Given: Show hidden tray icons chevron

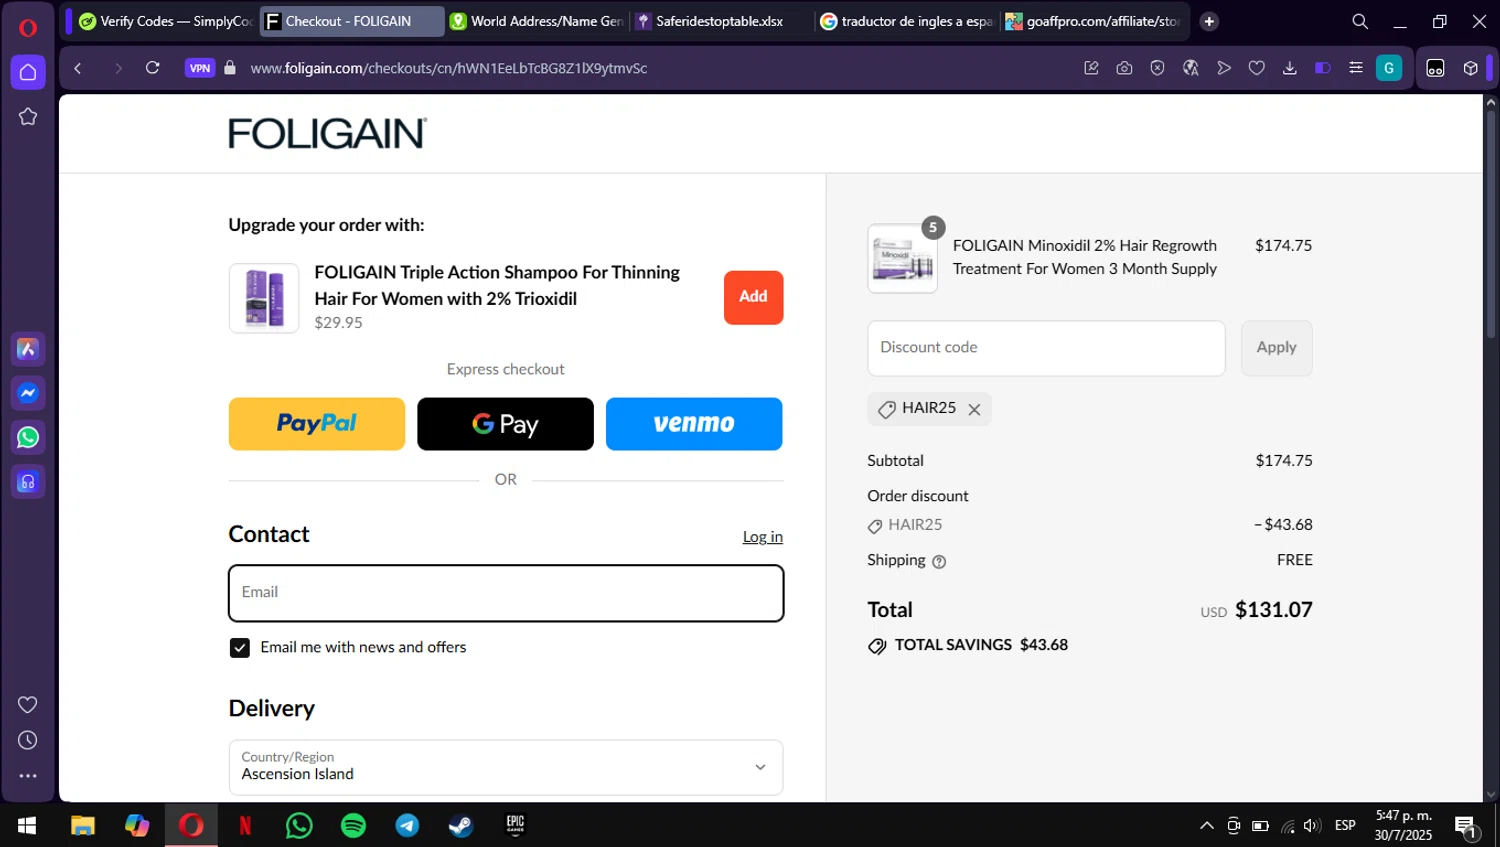Looking at the screenshot, I should [1207, 825].
